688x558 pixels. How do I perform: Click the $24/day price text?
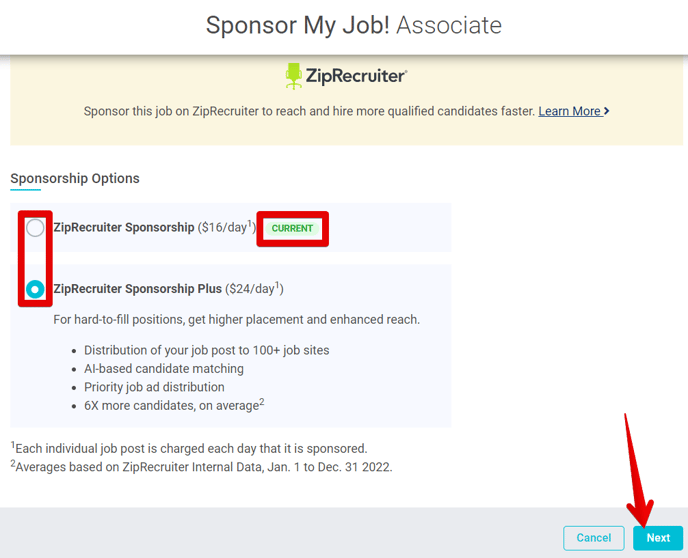[x=254, y=289]
